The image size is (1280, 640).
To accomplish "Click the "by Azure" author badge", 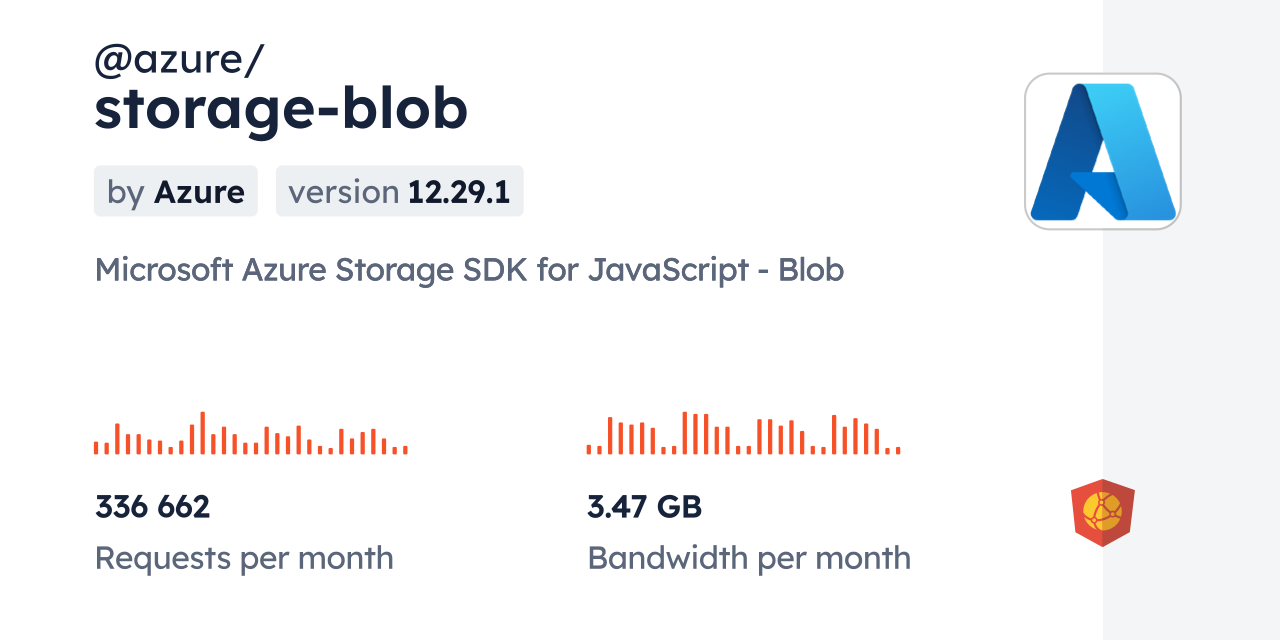I will click(176, 191).
